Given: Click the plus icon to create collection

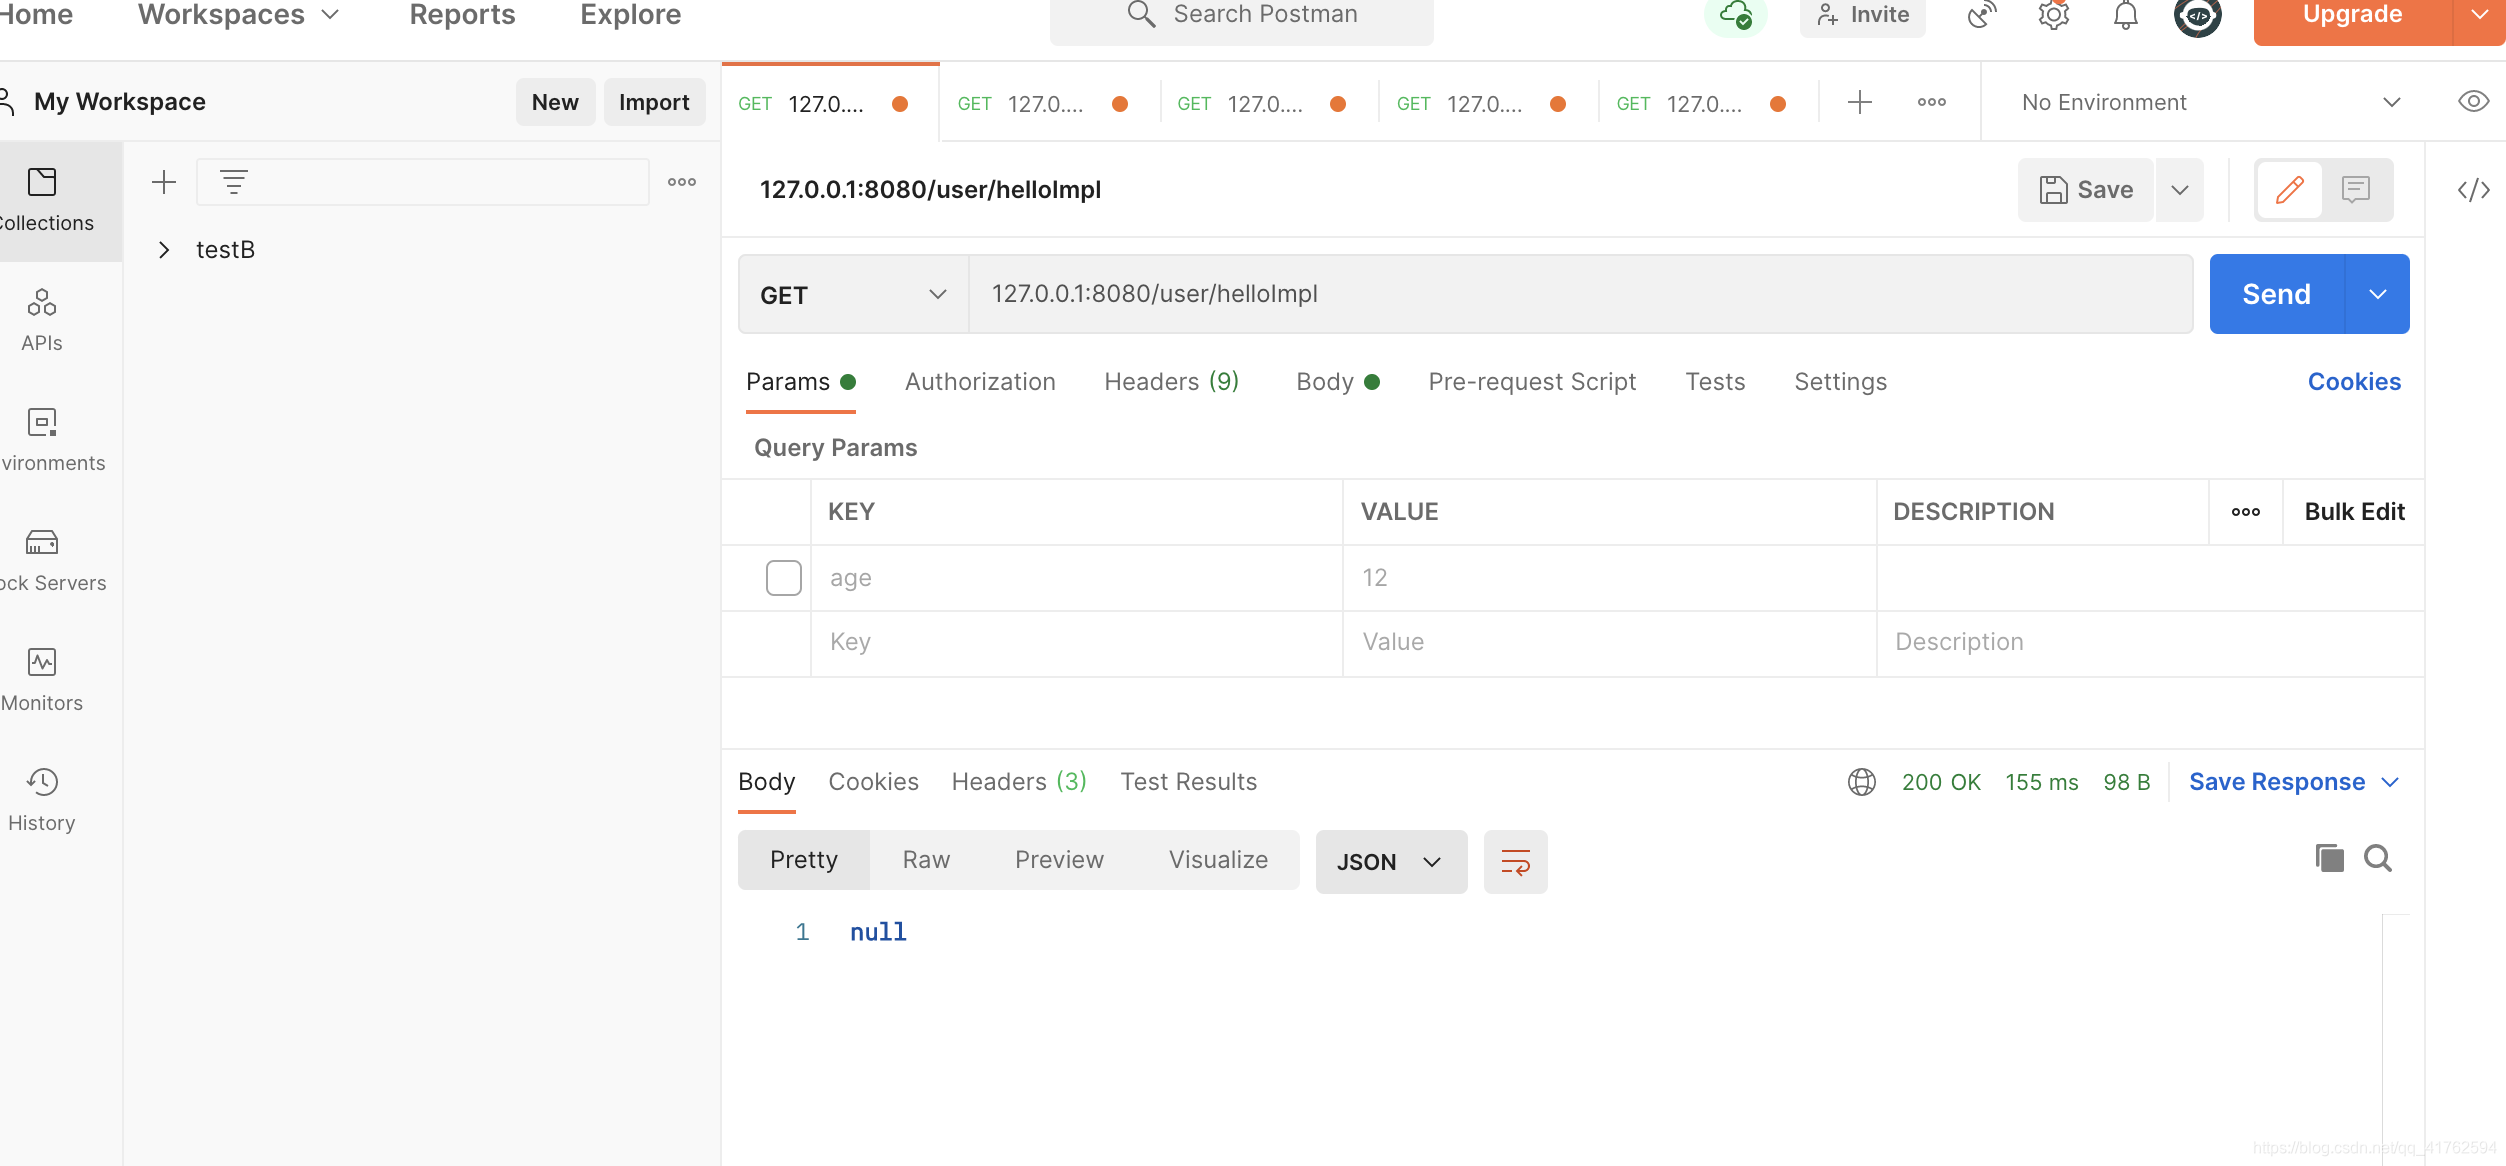Looking at the screenshot, I should point(164,182).
